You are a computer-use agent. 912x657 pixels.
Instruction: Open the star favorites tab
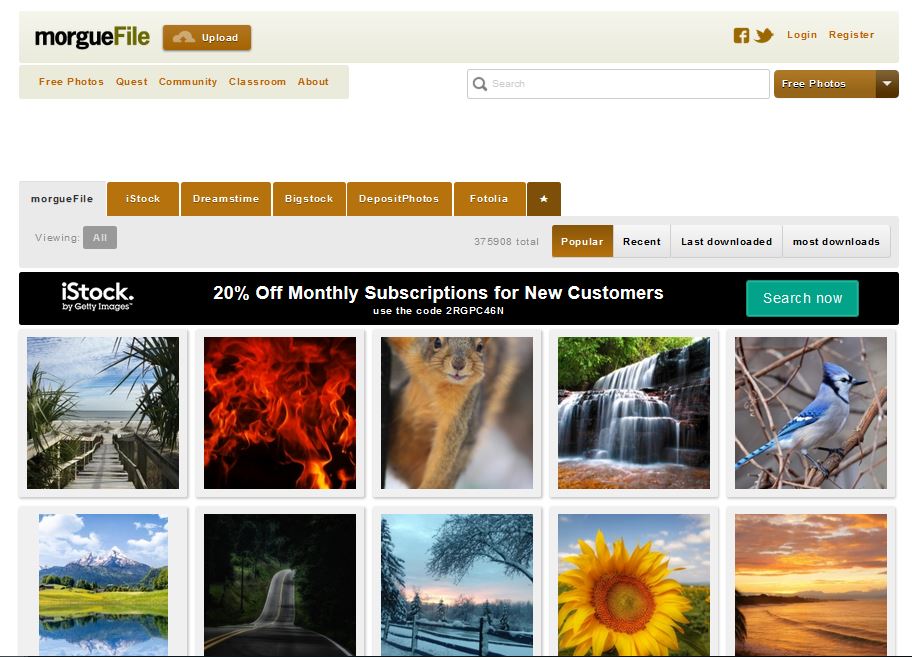tap(544, 199)
